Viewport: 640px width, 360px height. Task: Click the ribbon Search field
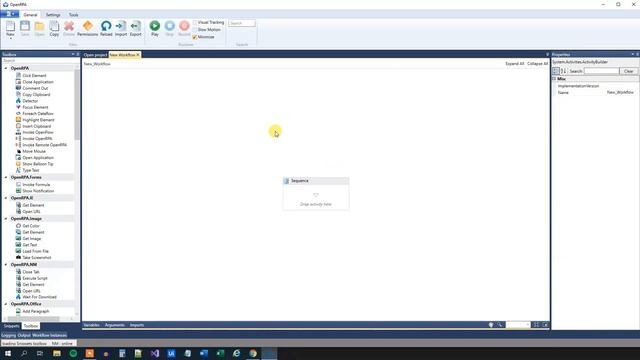coord(242,23)
